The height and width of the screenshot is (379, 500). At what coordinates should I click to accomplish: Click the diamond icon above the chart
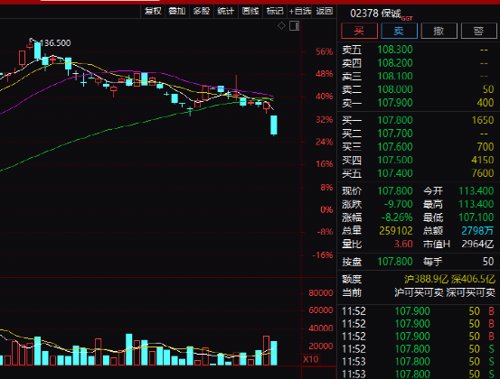click(x=282, y=26)
